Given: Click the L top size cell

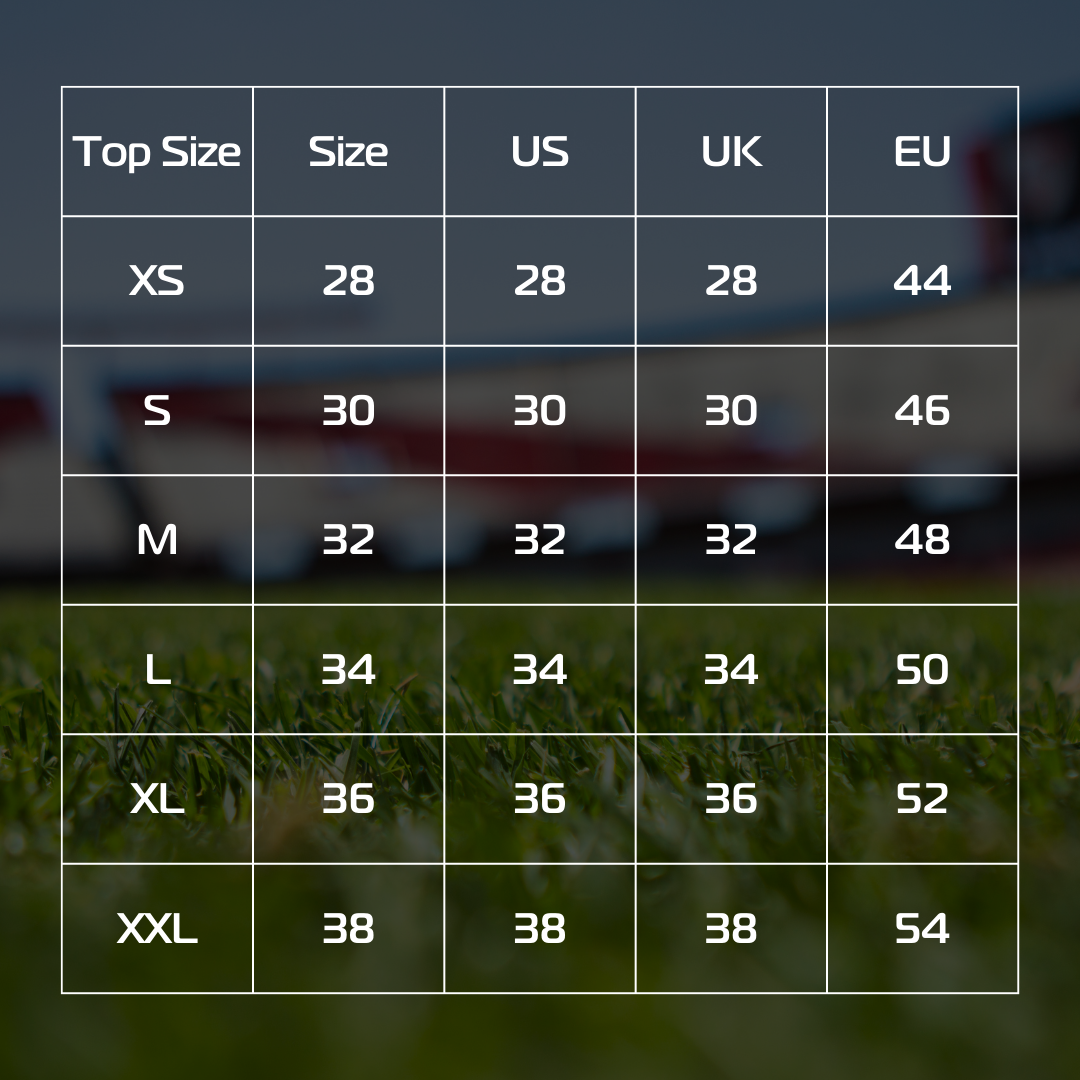Looking at the screenshot, I should [157, 669].
